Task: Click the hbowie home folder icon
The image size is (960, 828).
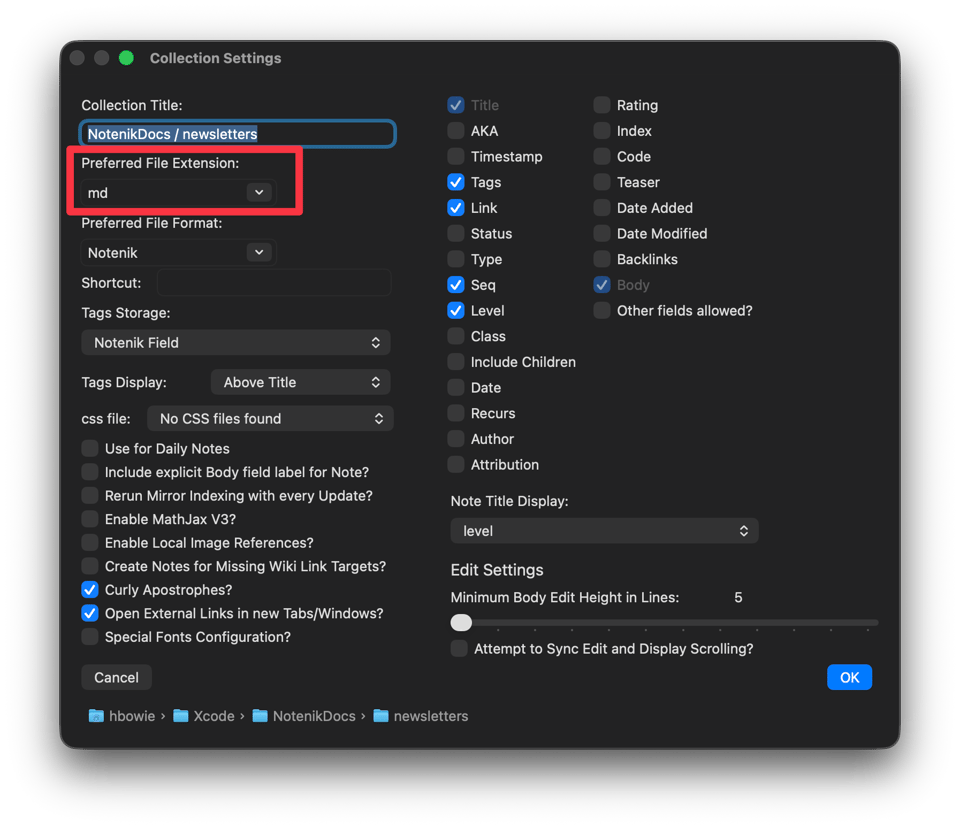Action: pyautogui.click(x=96, y=715)
